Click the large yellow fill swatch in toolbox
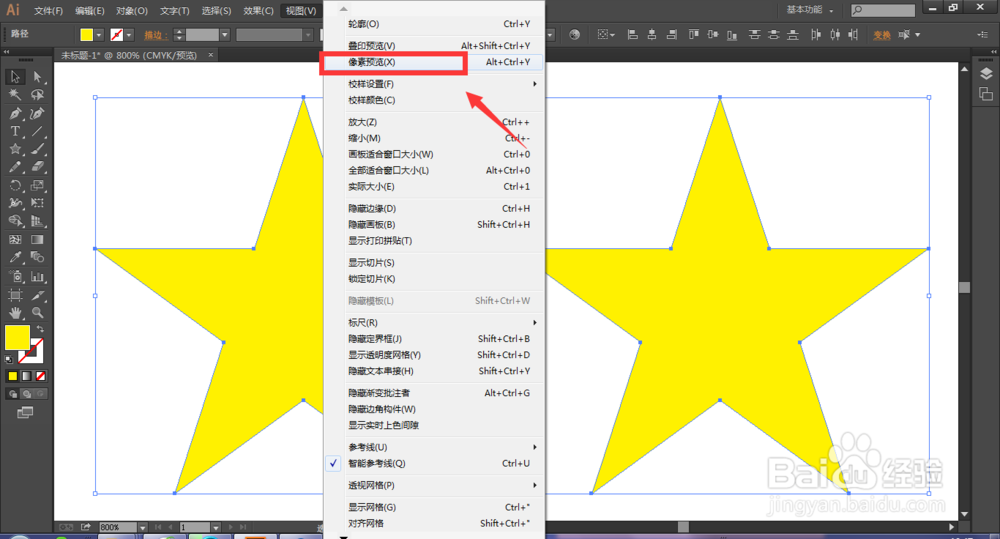 pyautogui.click(x=17, y=337)
